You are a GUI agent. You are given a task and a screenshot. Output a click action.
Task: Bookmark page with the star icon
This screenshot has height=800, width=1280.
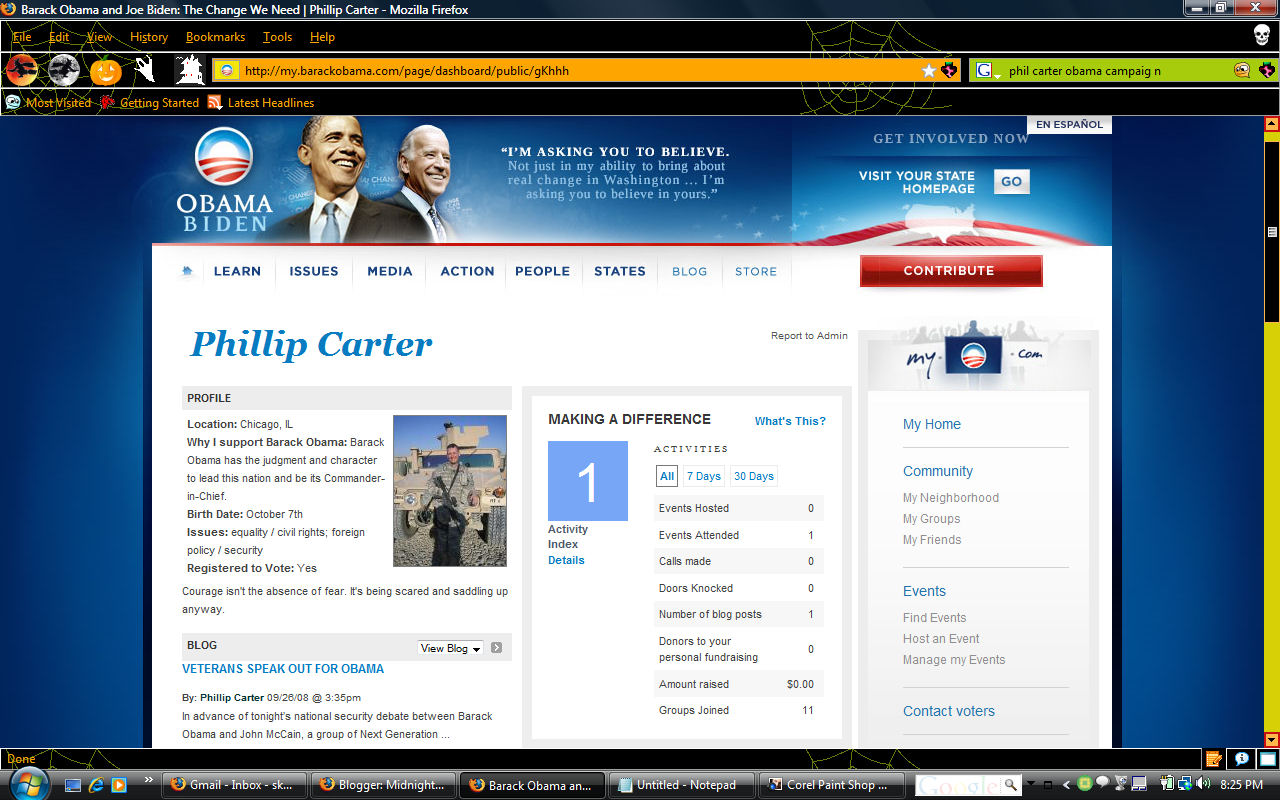click(x=929, y=71)
